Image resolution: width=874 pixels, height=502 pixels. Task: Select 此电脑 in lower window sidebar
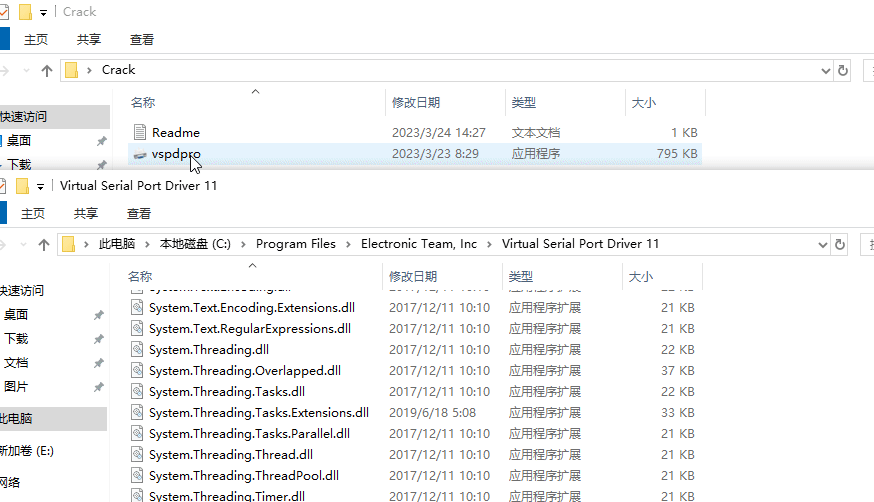pyautogui.click(x=16, y=418)
